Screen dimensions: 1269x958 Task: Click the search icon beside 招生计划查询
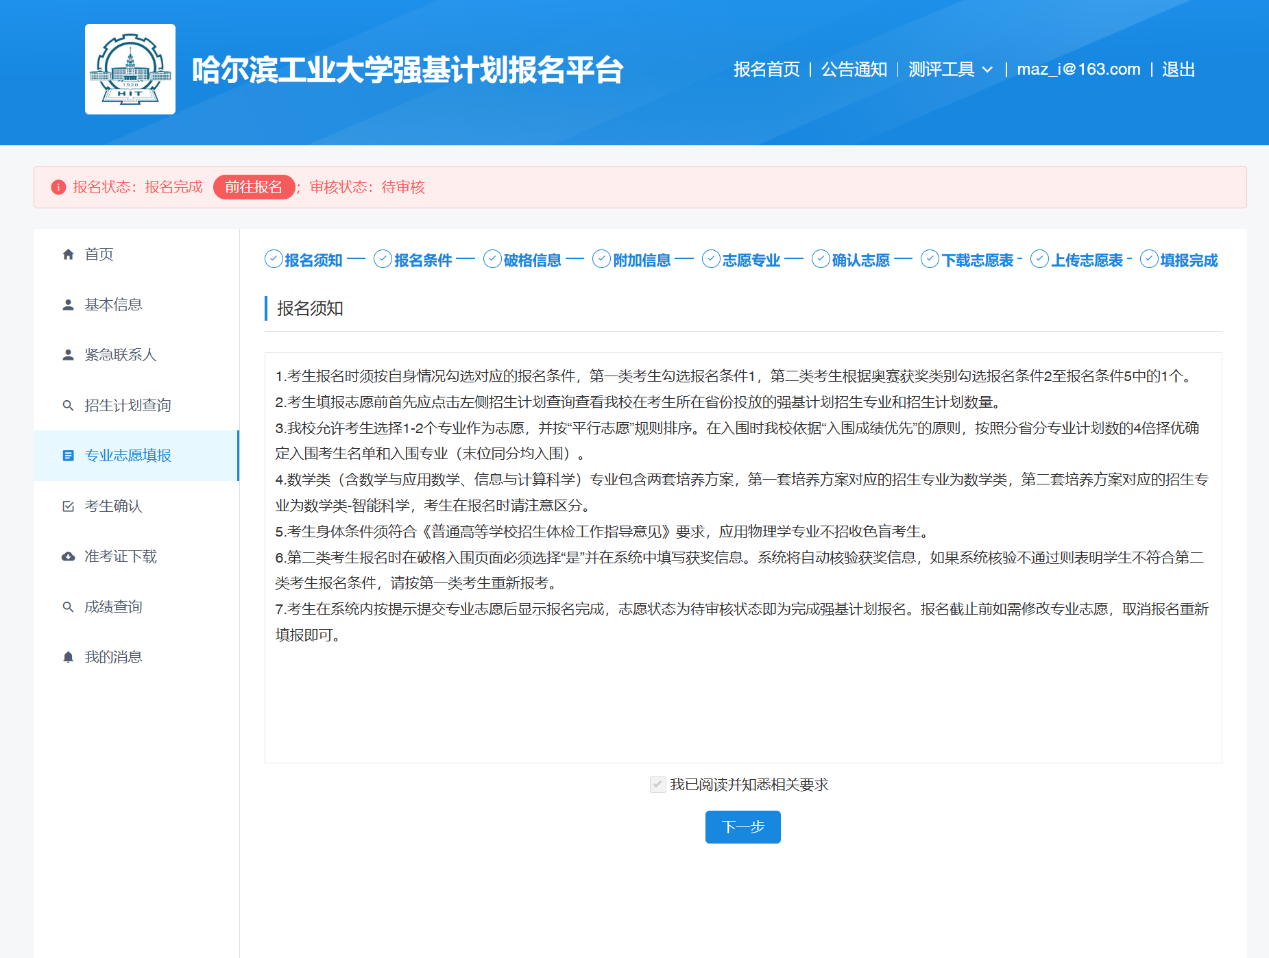pyautogui.click(x=68, y=406)
